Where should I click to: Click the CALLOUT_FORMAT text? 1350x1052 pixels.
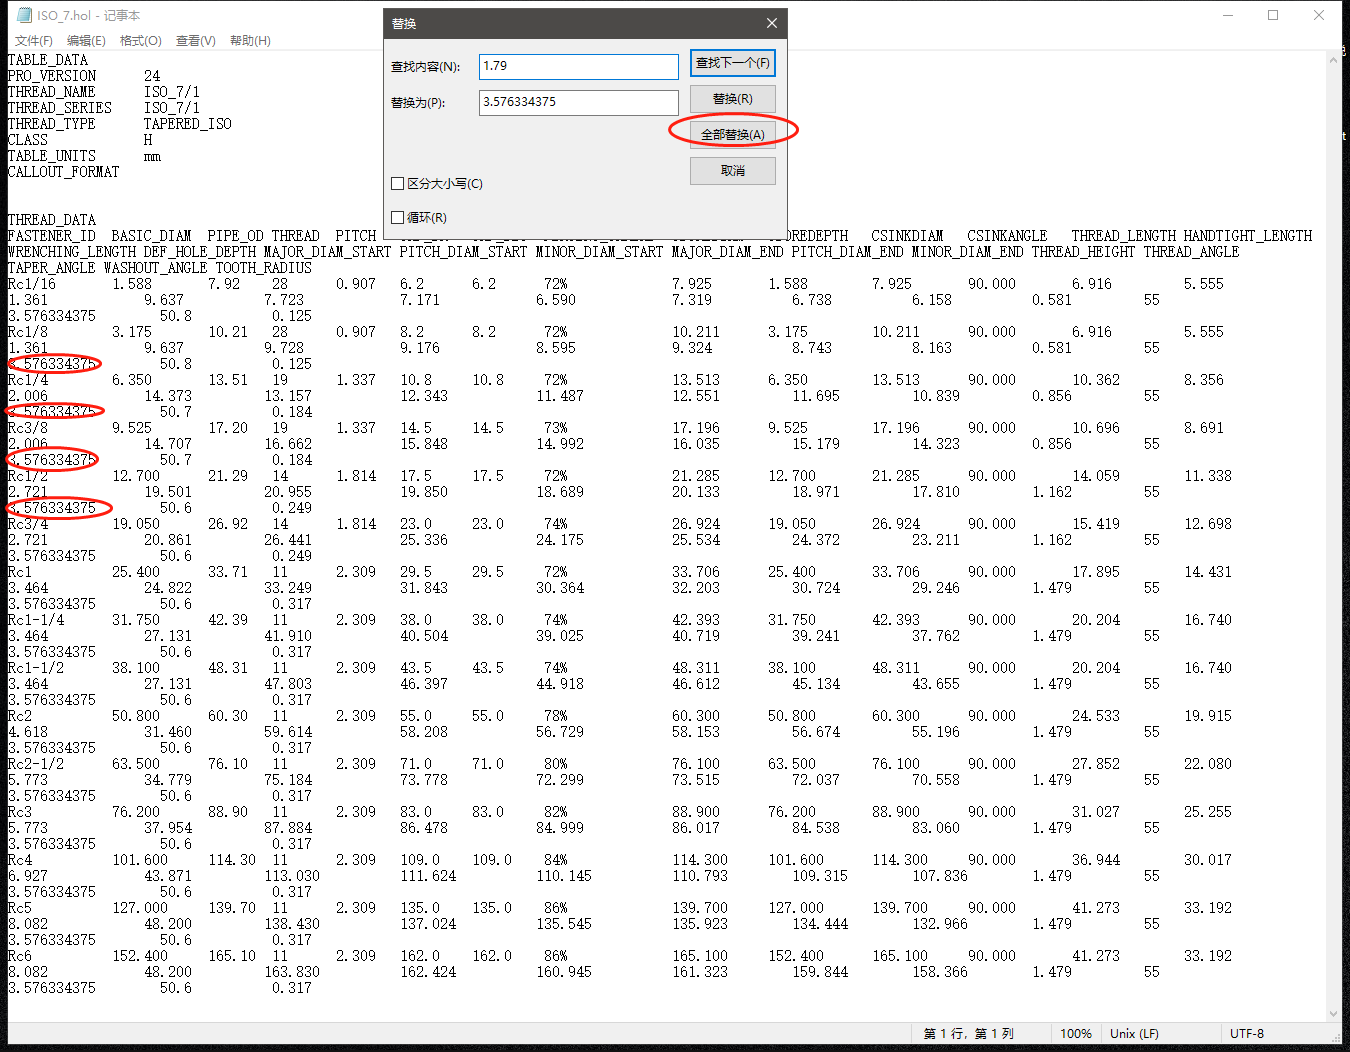pyautogui.click(x=64, y=172)
